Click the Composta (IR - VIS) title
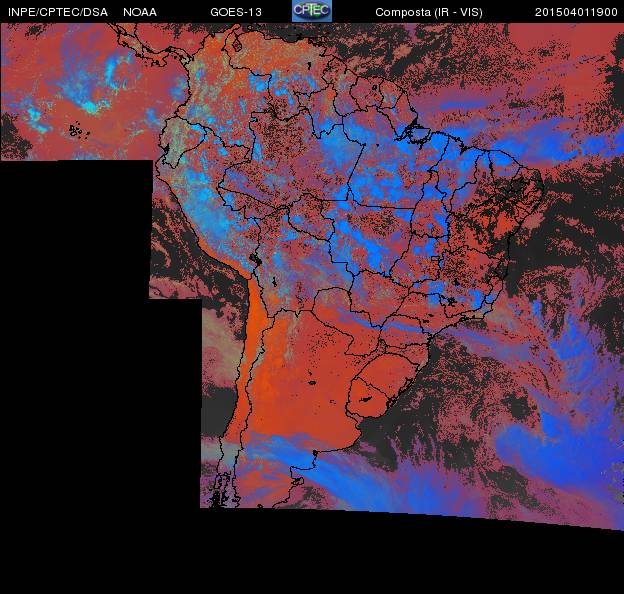Screen dimensions: 624x594 [429, 12]
